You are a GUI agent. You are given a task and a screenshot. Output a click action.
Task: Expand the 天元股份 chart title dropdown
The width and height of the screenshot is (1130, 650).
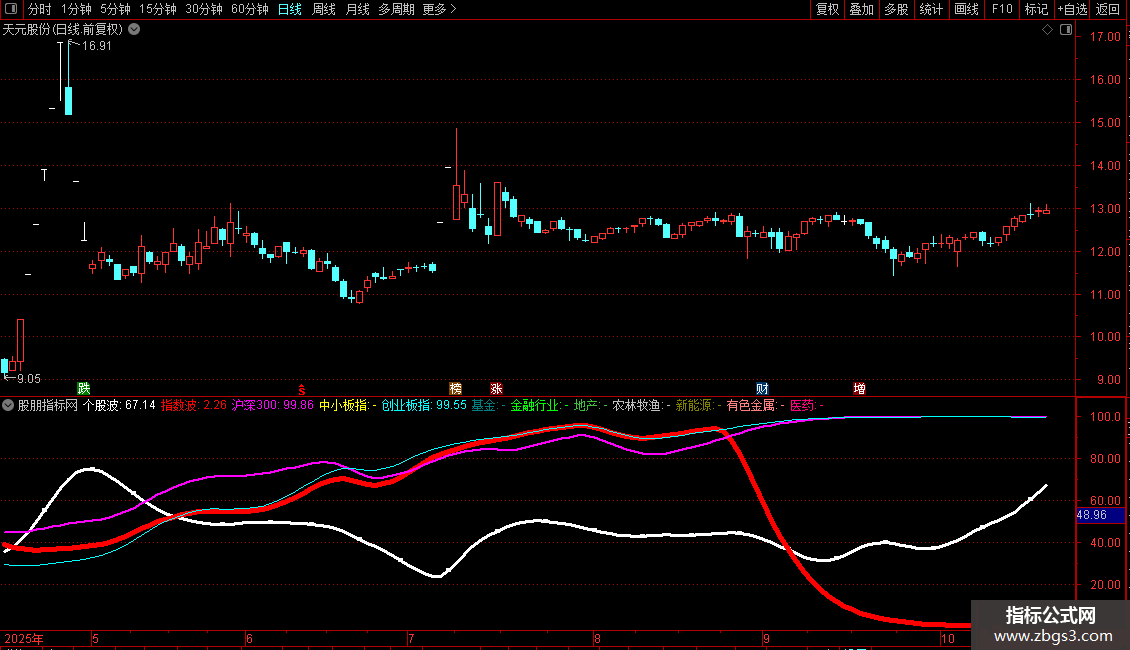135,30
